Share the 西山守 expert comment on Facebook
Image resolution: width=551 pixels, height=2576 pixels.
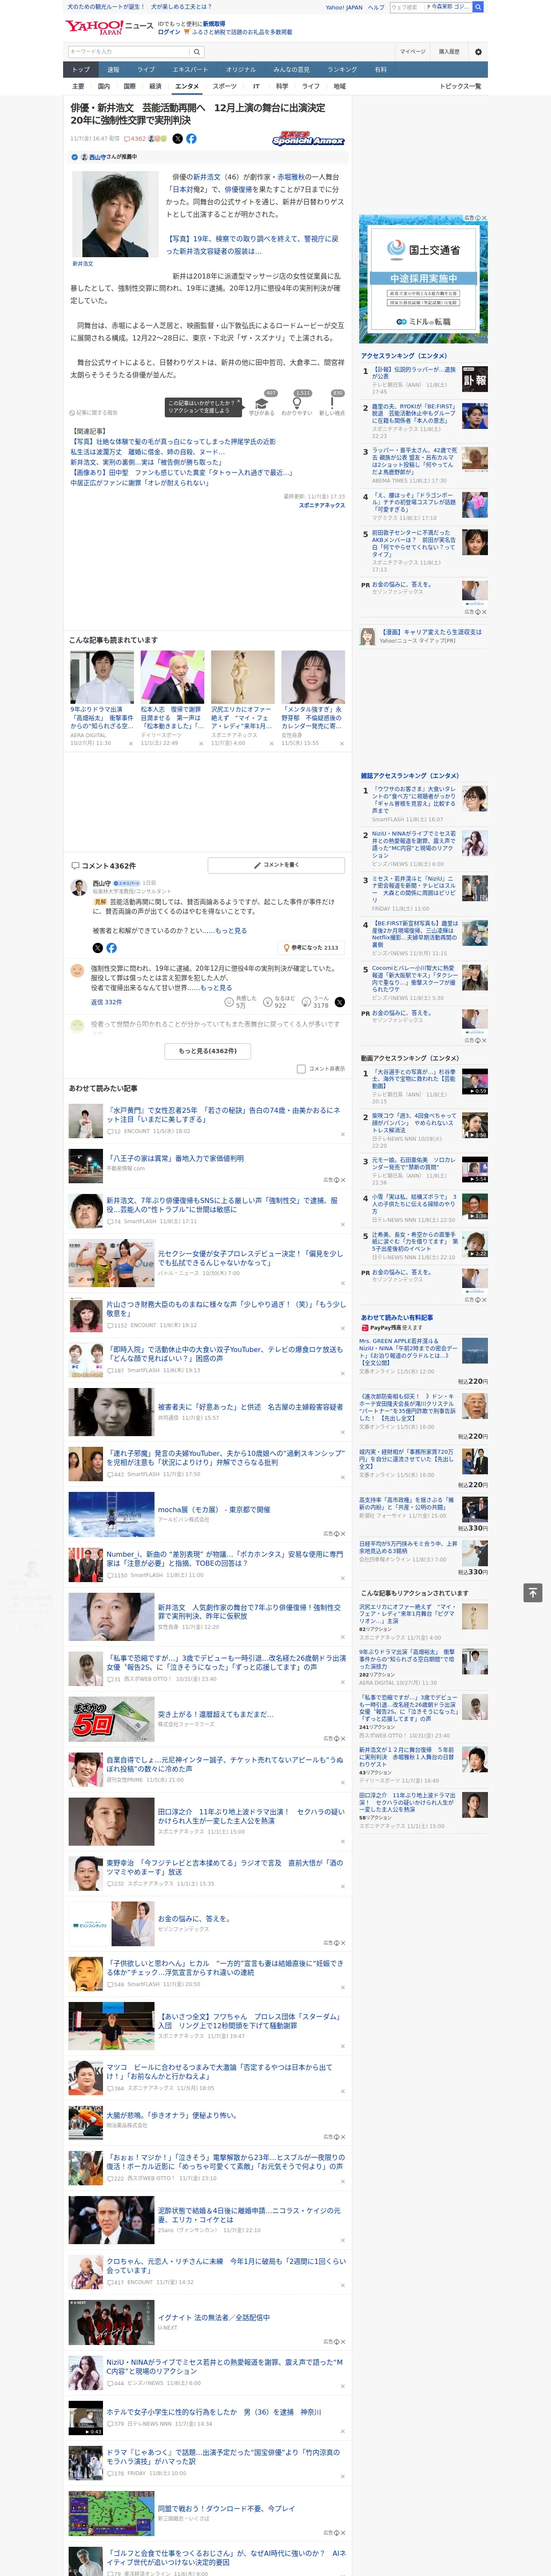pyautogui.click(x=111, y=947)
